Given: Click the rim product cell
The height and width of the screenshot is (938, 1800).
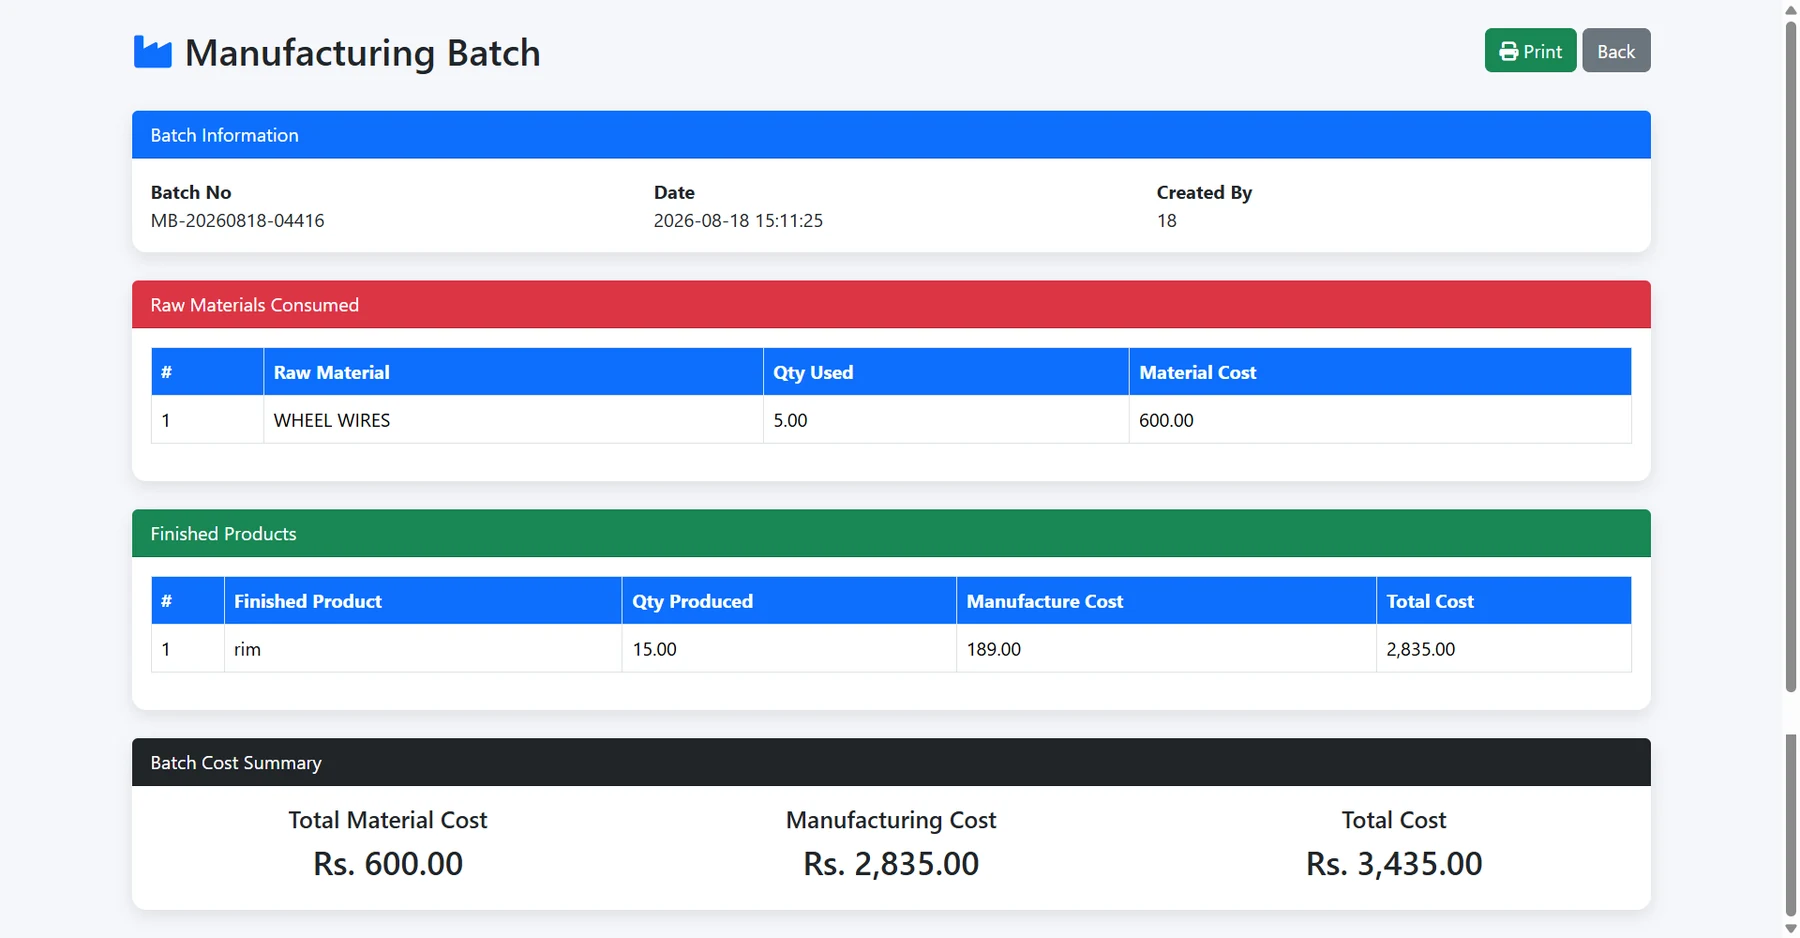Looking at the screenshot, I should [x=423, y=649].
